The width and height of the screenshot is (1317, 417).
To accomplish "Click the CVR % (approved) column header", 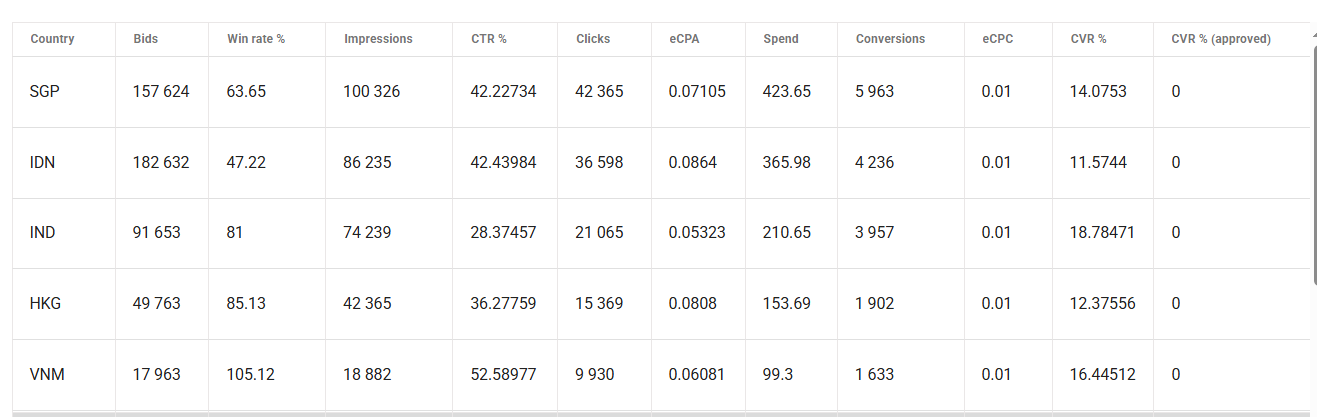I will 1220,39.
